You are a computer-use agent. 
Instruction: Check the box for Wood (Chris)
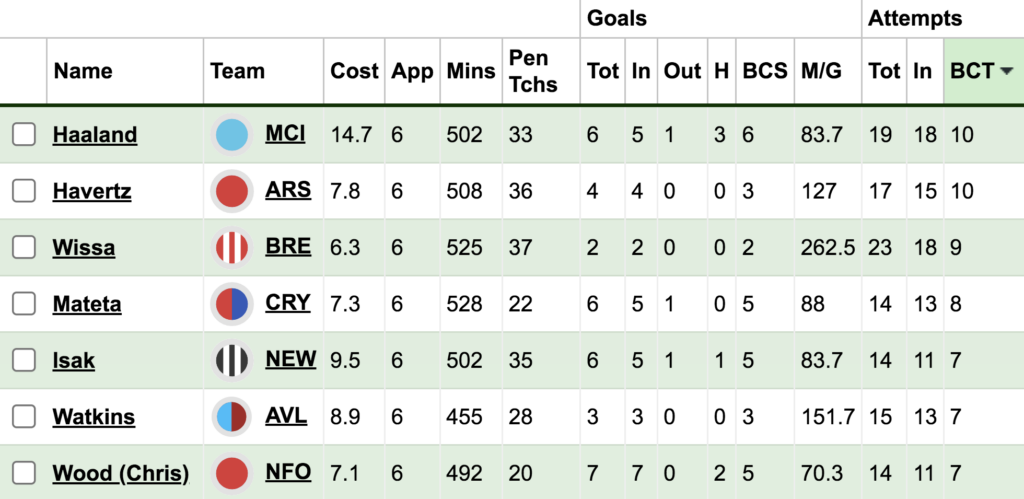[24, 473]
